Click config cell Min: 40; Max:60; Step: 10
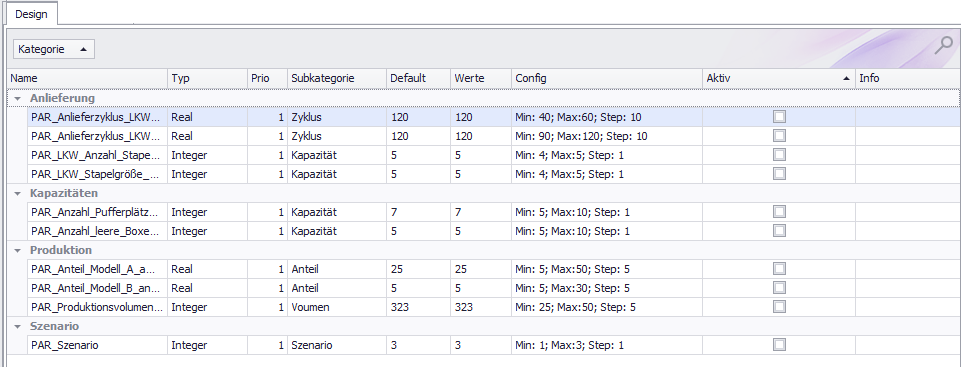This screenshot has width=961, height=367. (x=607, y=117)
